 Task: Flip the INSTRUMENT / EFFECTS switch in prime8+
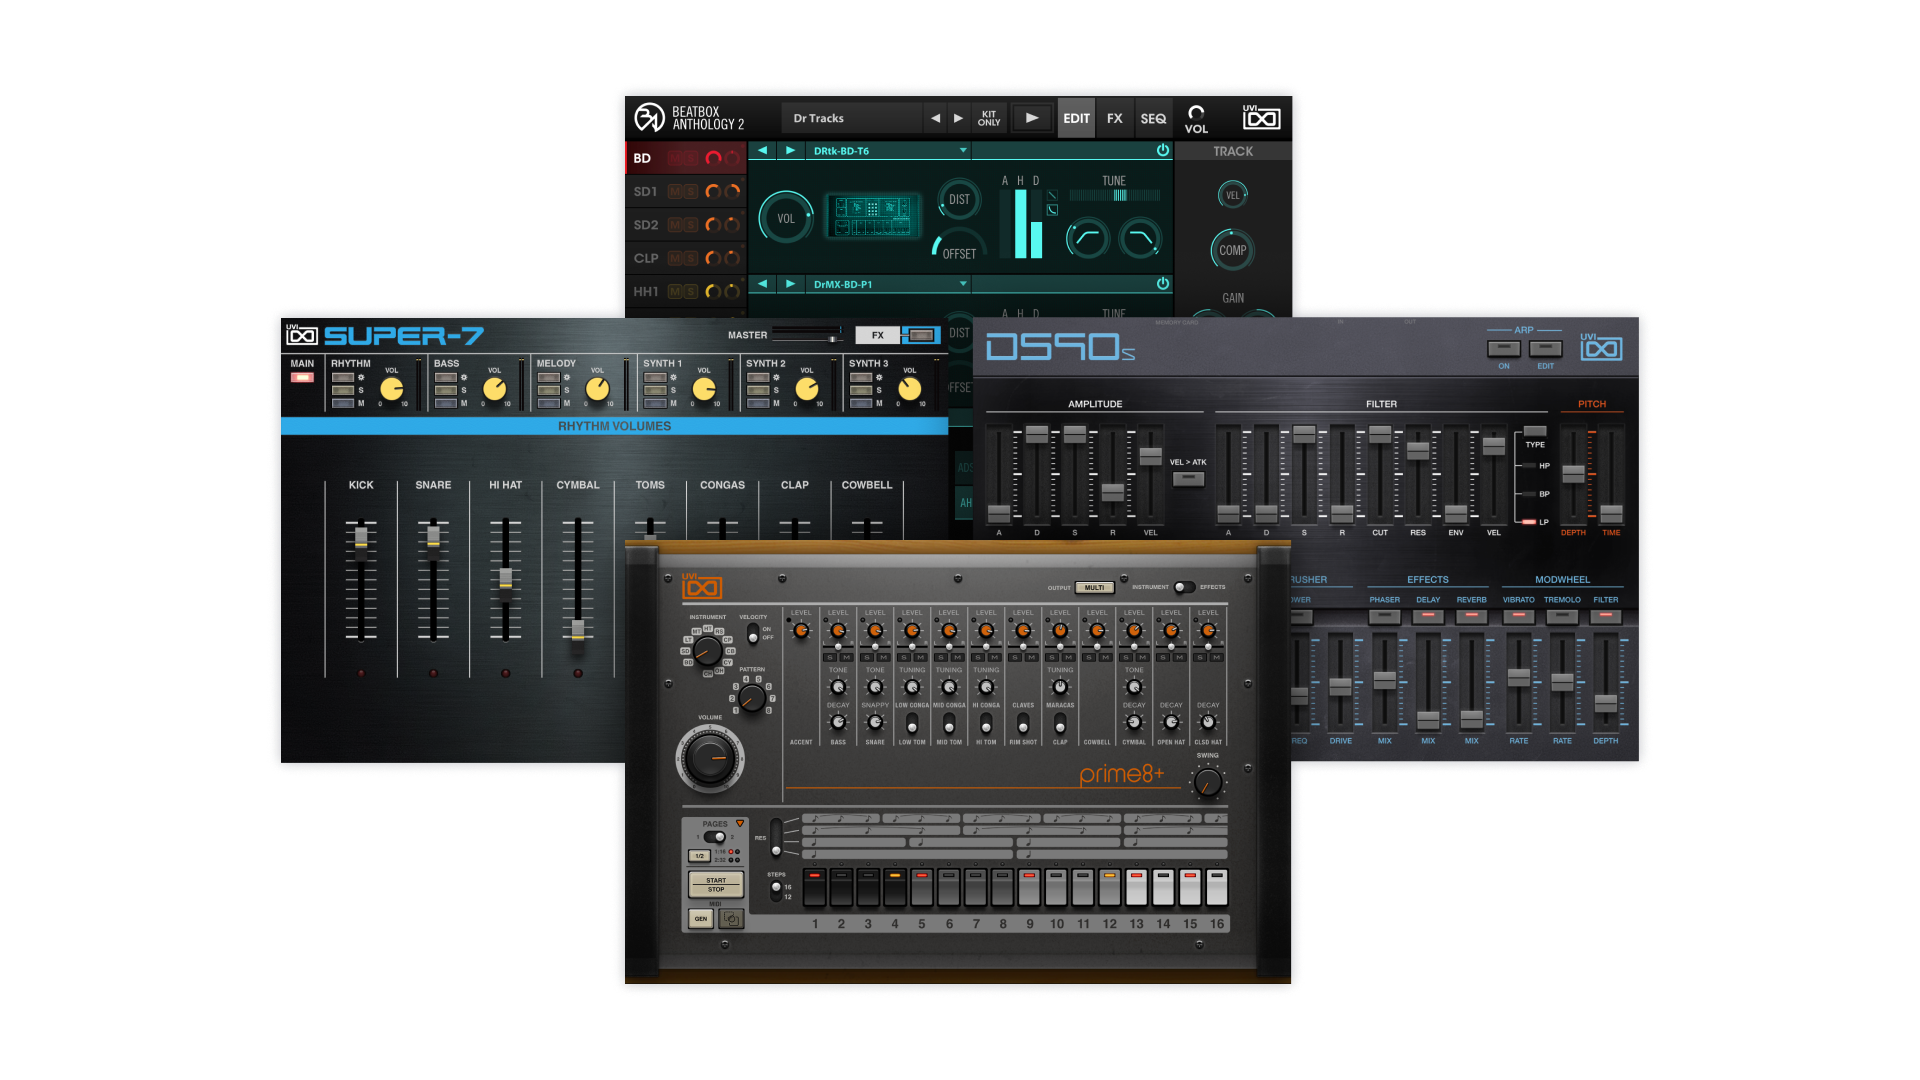(1184, 587)
